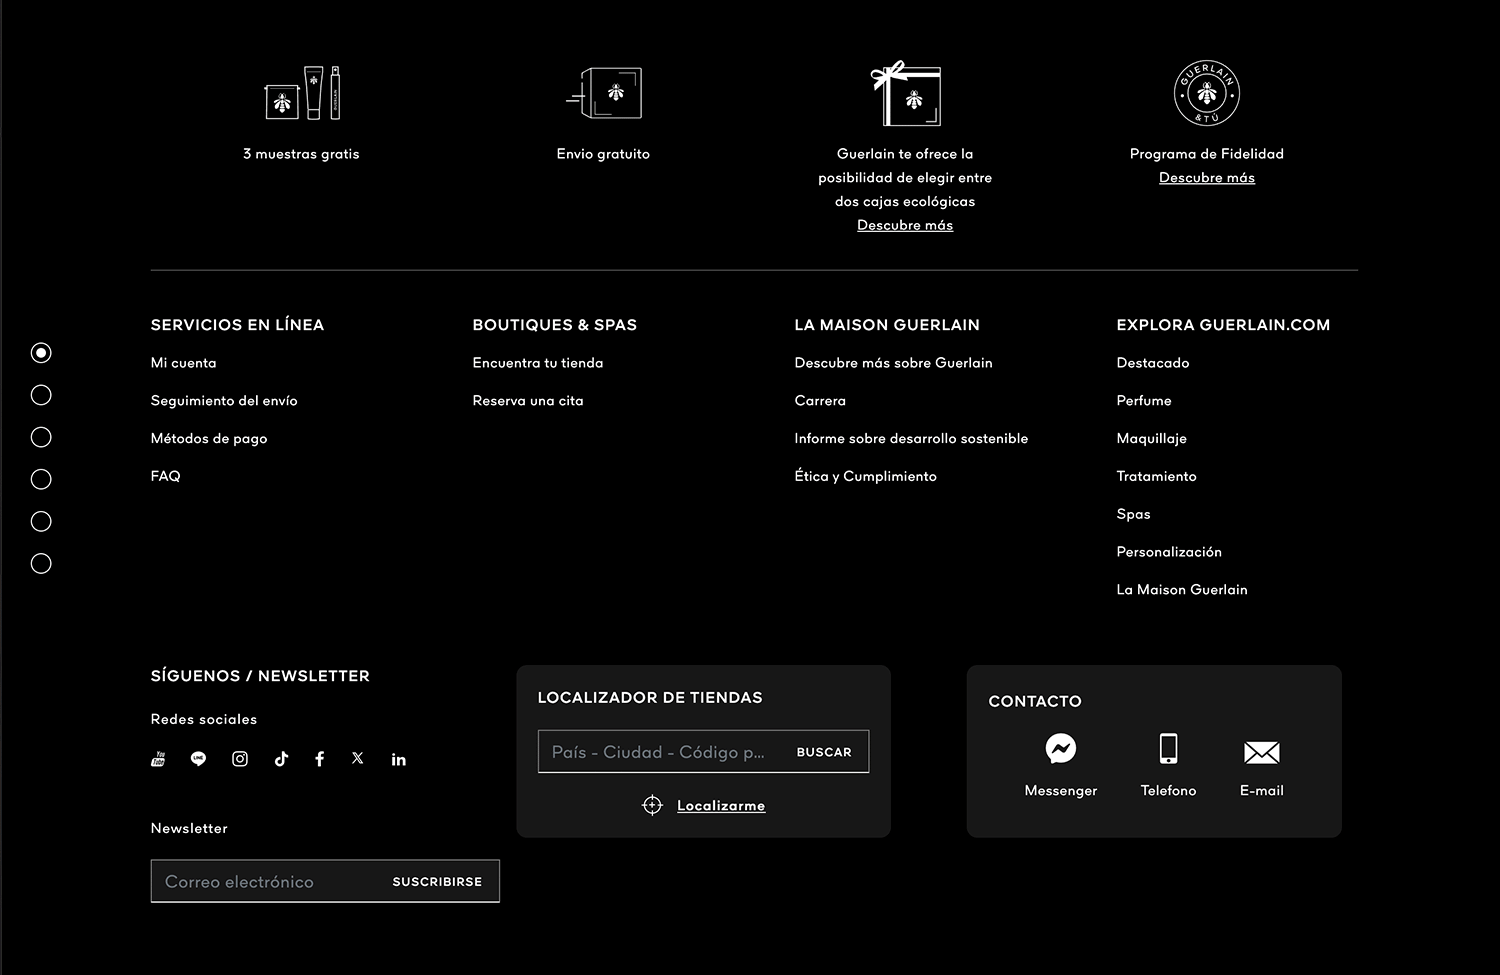The width and height of the screenshot is (1500, 975).
Task: Contact via the Messenger icon
Action: point(1061,748)
